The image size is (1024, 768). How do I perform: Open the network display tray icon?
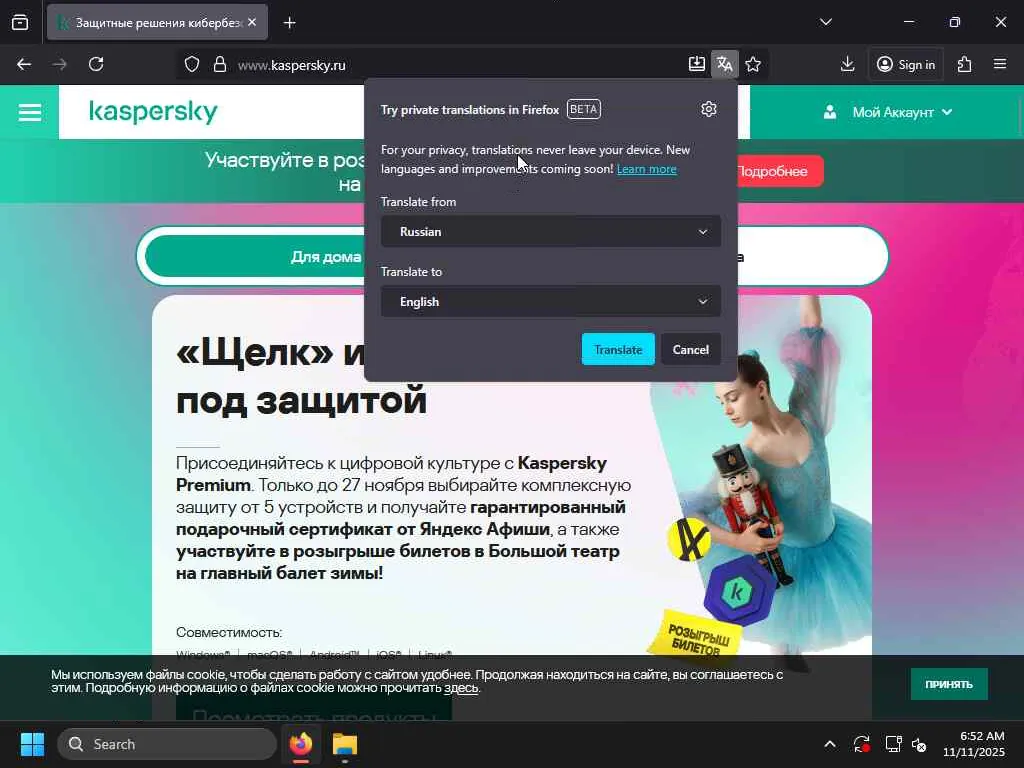pos(893,744)
